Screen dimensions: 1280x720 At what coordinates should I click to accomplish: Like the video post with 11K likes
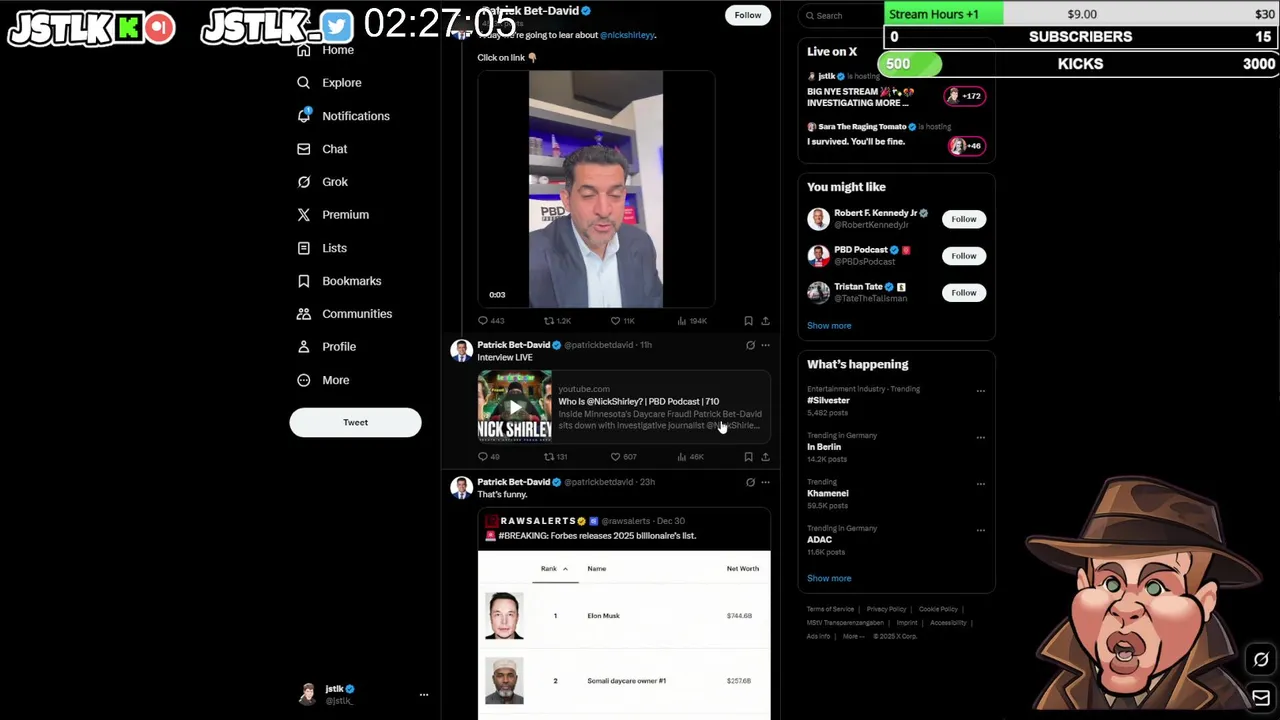click(622, 321)
